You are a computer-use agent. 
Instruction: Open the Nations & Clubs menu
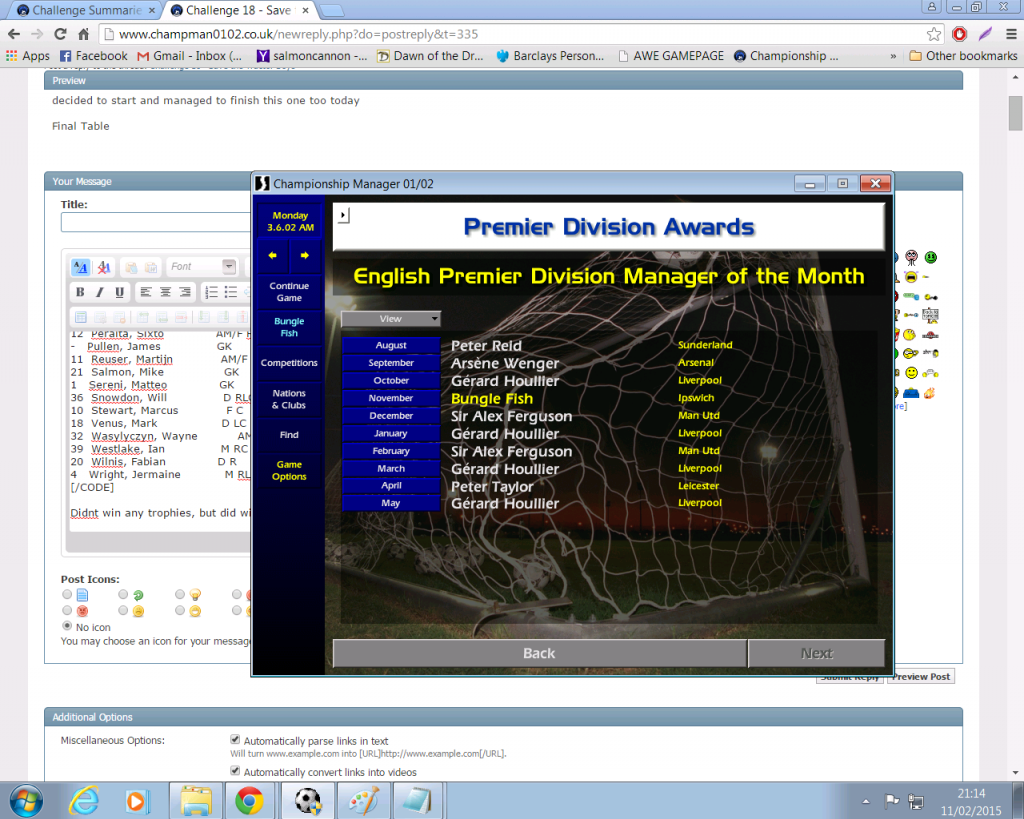(x=289, y=399)
